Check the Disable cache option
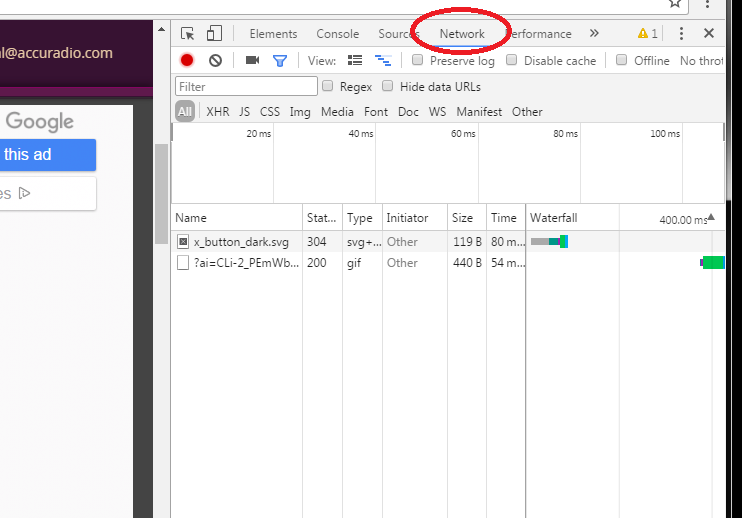Image resolution: width=742 pixels, height=518 pixels. 513,61
